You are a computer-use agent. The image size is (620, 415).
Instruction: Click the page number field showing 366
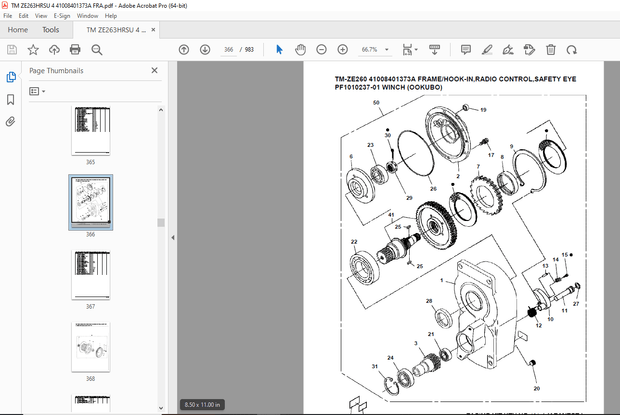point(229,49)
